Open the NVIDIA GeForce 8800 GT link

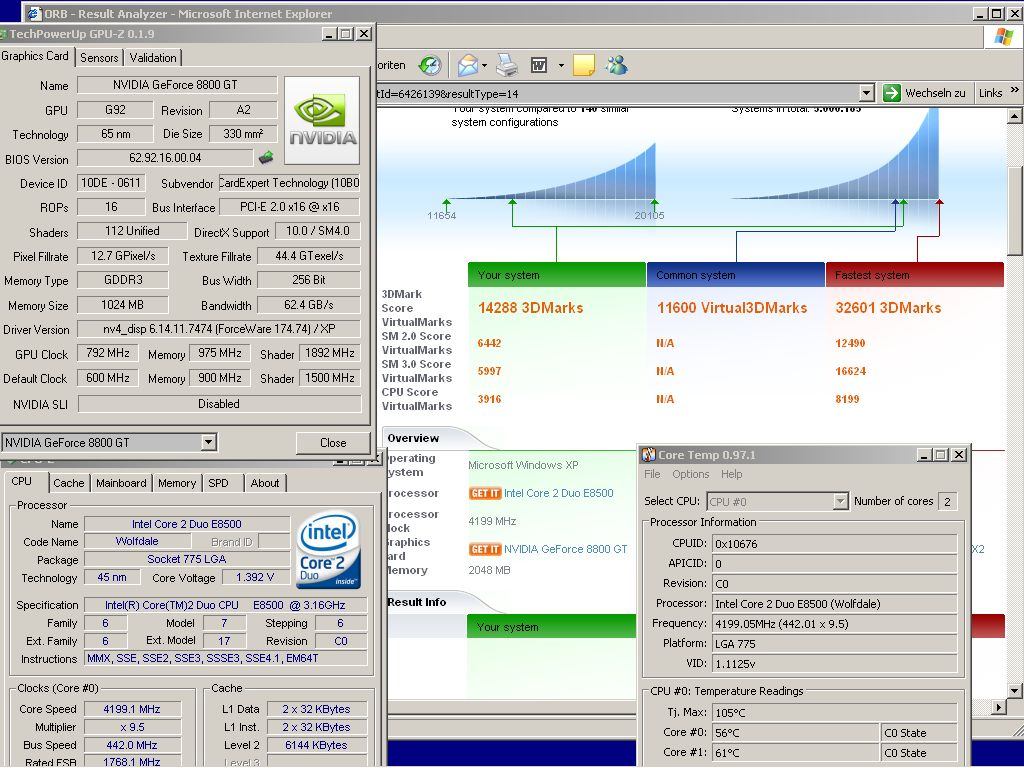coord(566,549)
